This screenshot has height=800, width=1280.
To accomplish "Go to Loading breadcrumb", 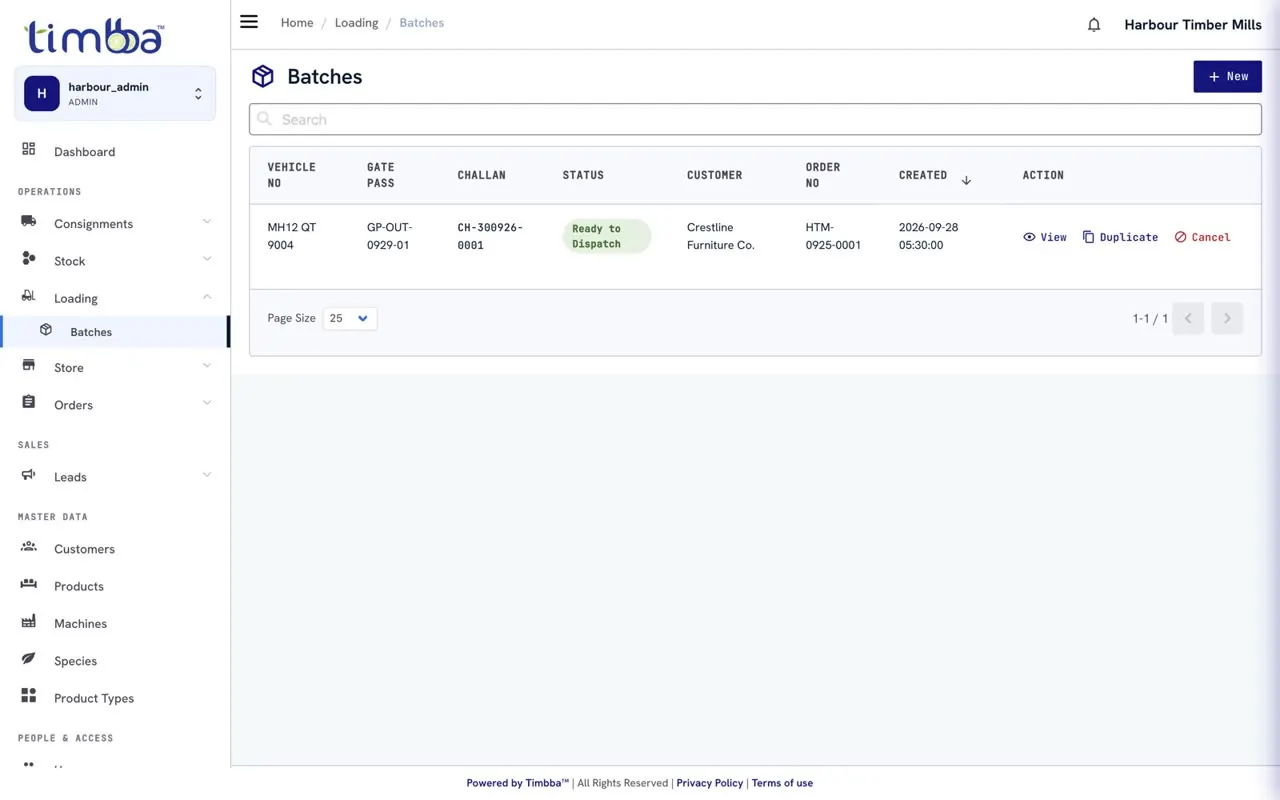I will (356, 23).
